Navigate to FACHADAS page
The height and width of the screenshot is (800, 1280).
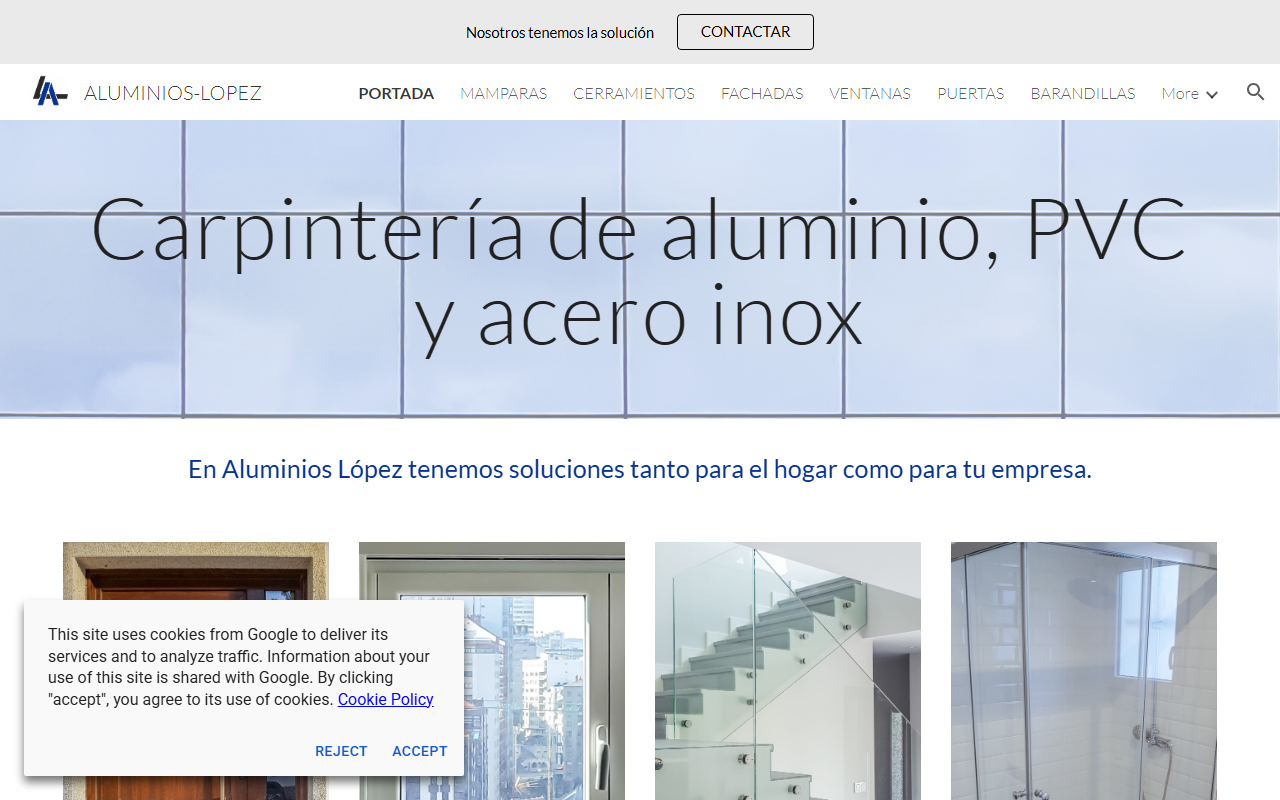click(x=762, y=93)
